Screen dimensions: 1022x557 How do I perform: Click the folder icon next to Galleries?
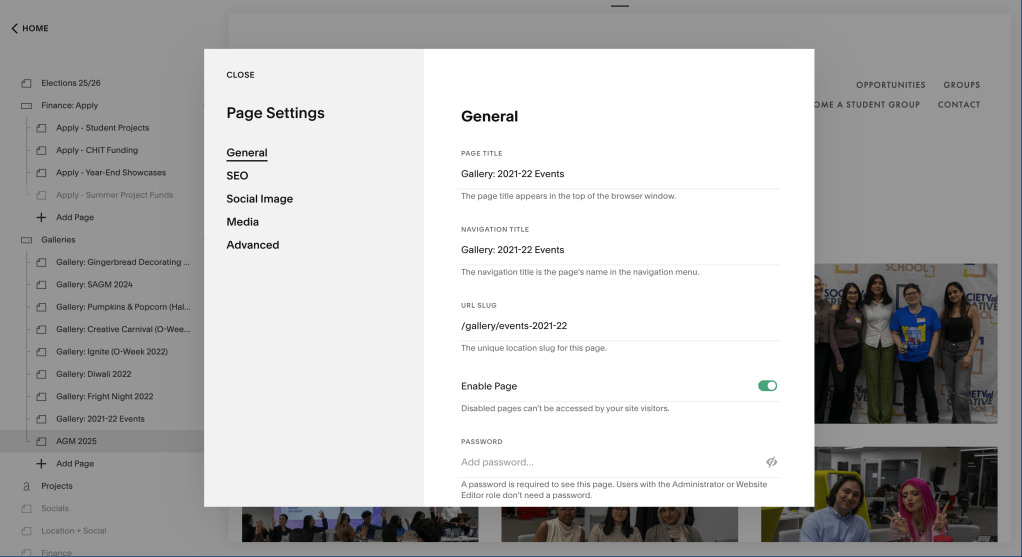pos(26,240)
